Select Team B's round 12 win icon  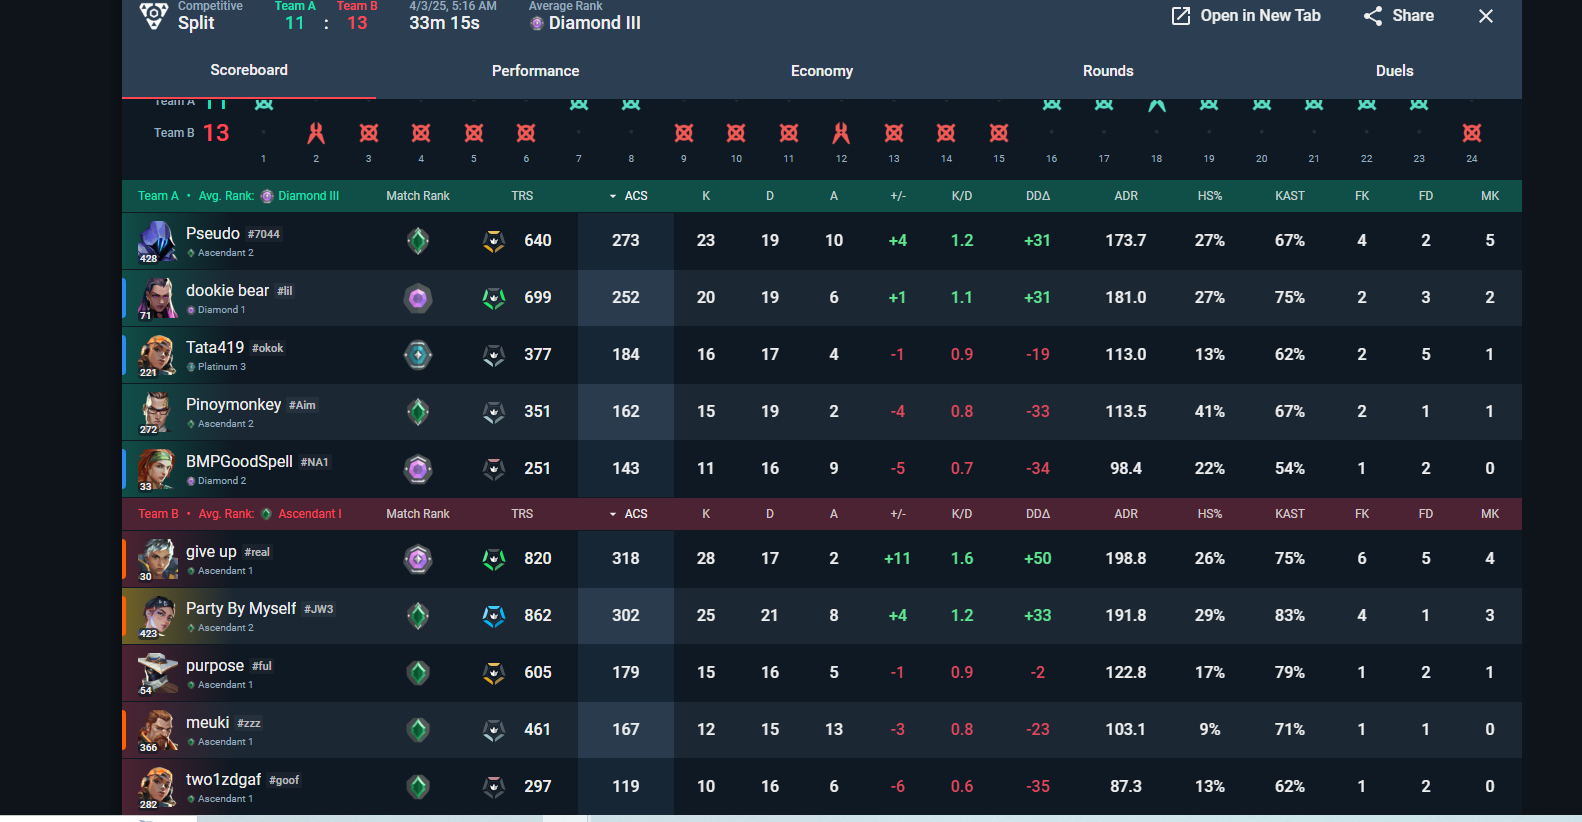click(841, 133)
